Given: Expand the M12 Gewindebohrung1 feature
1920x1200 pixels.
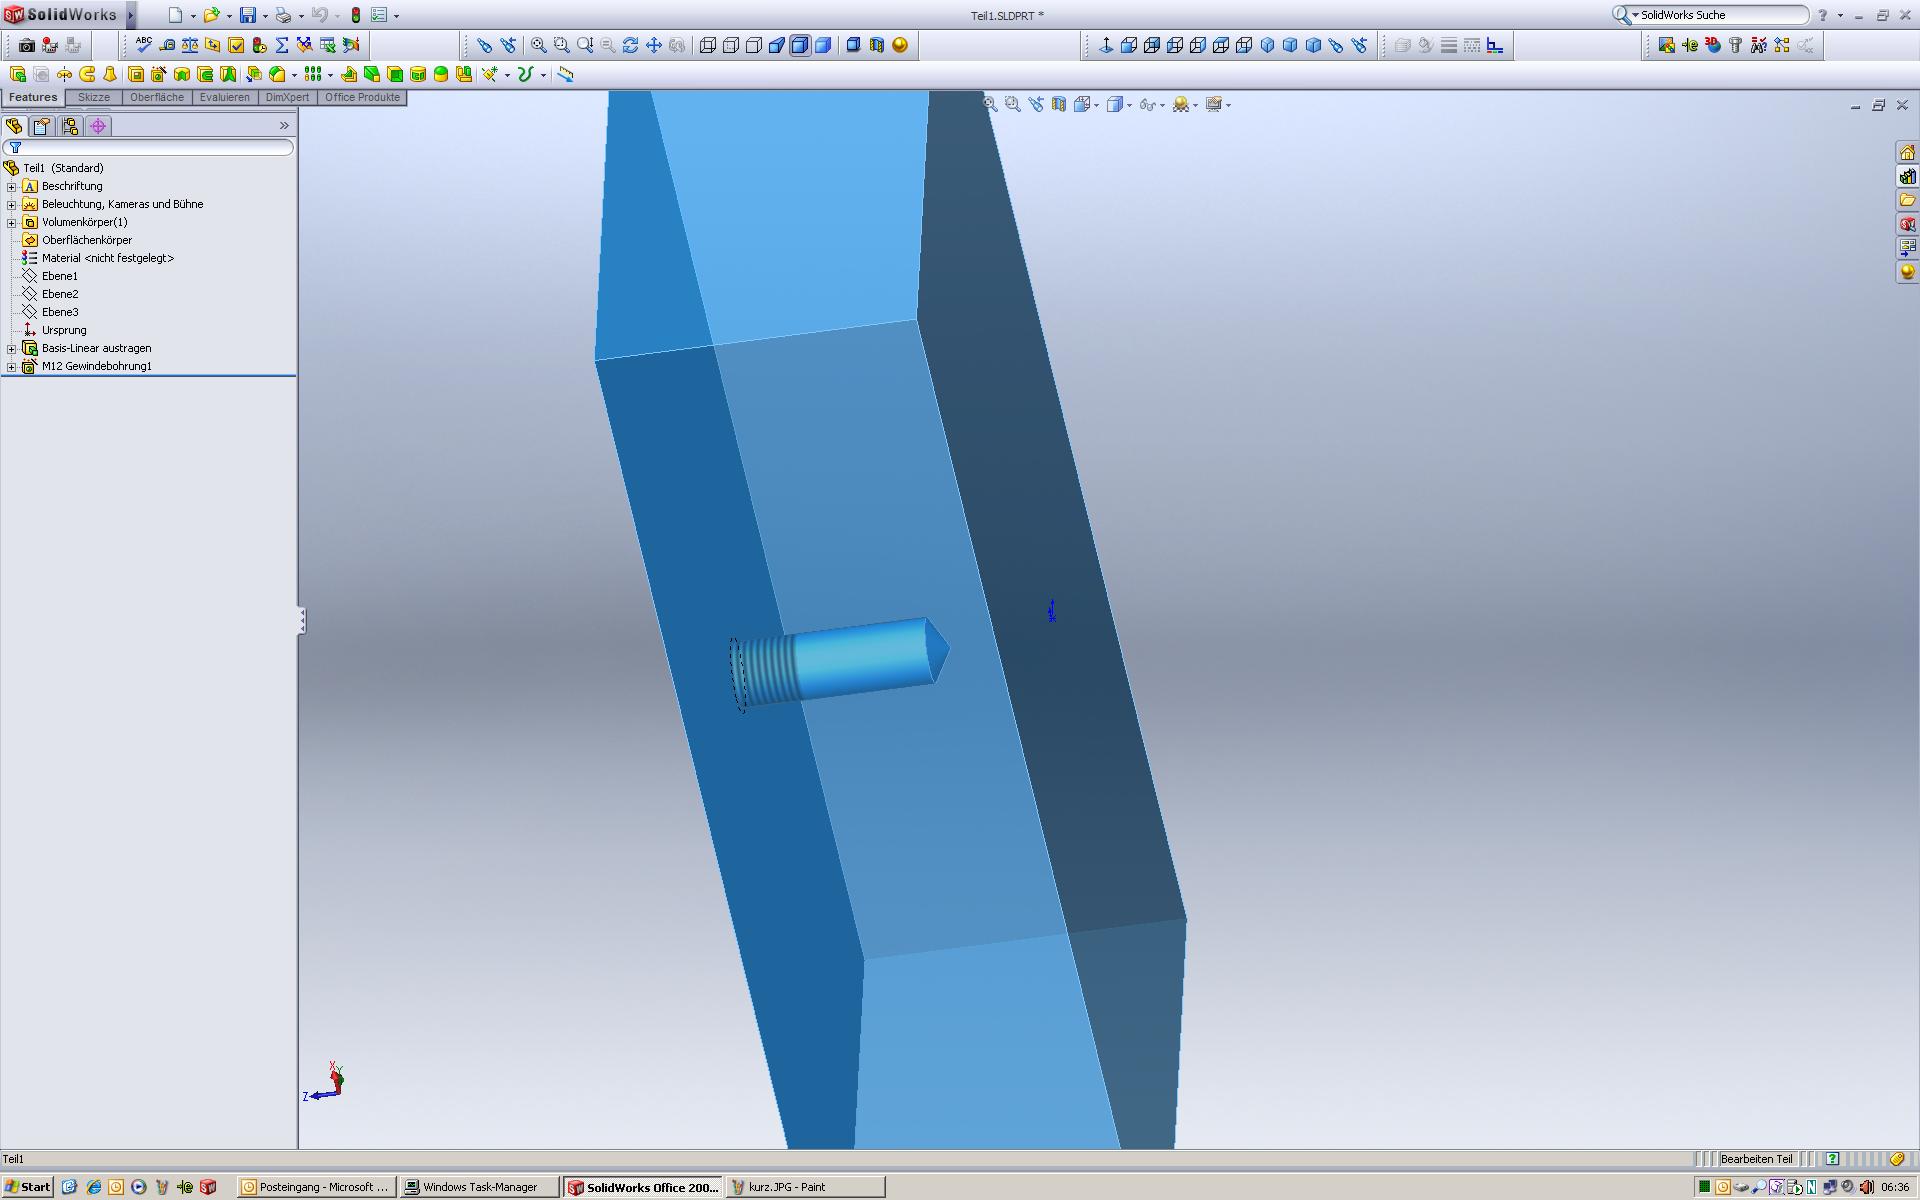Looking at the screenshot, I should point(11,366).
